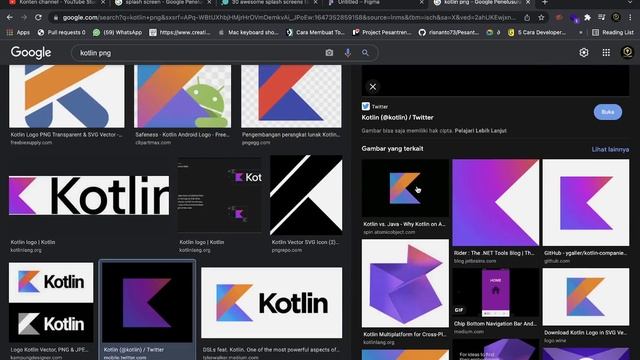
Task: Open the Safeness Kotlin Android Logo result
Action: tap(182, 96)
